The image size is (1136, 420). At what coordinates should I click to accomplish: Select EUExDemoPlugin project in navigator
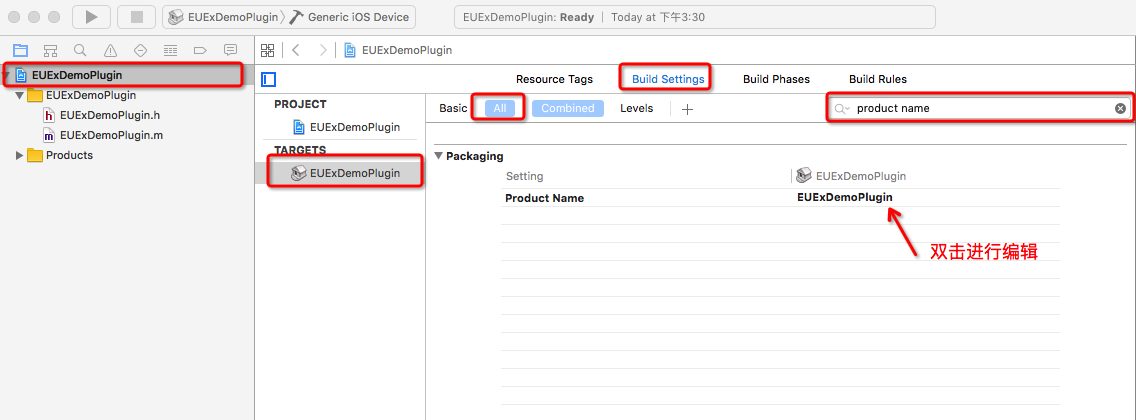point(77,75)
